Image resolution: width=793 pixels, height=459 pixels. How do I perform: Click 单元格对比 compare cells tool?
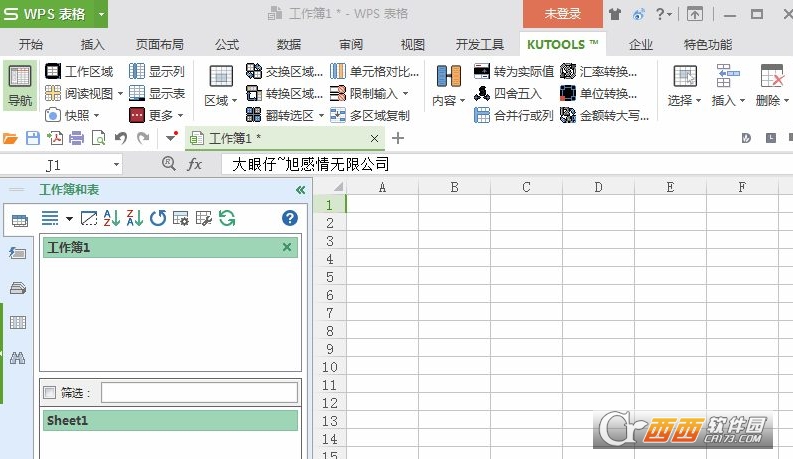coord(374,71)
